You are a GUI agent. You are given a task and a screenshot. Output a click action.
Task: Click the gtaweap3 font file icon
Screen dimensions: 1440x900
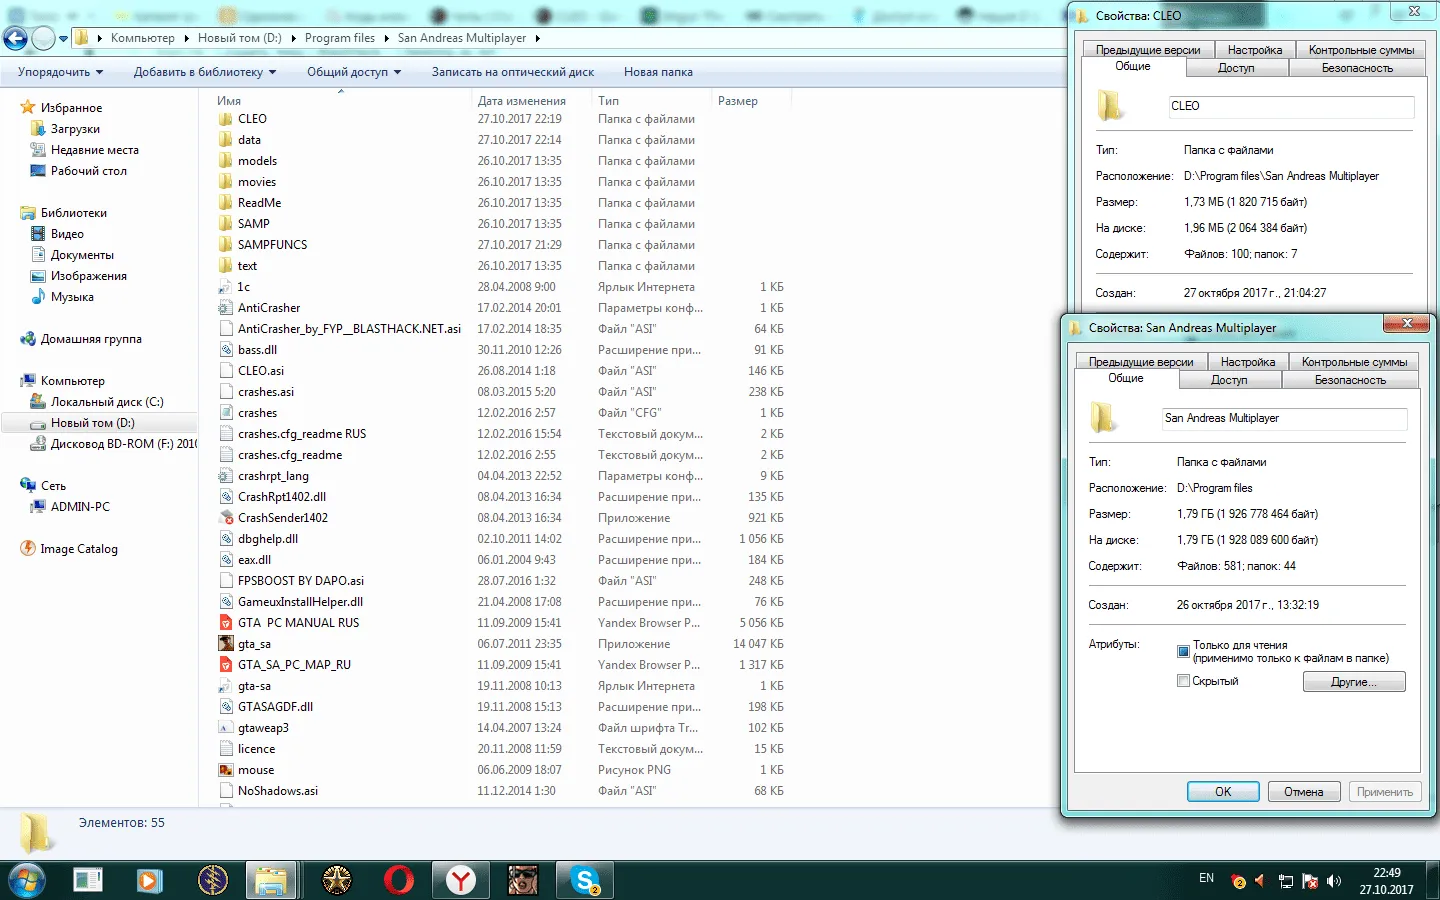tap(226, 728)
